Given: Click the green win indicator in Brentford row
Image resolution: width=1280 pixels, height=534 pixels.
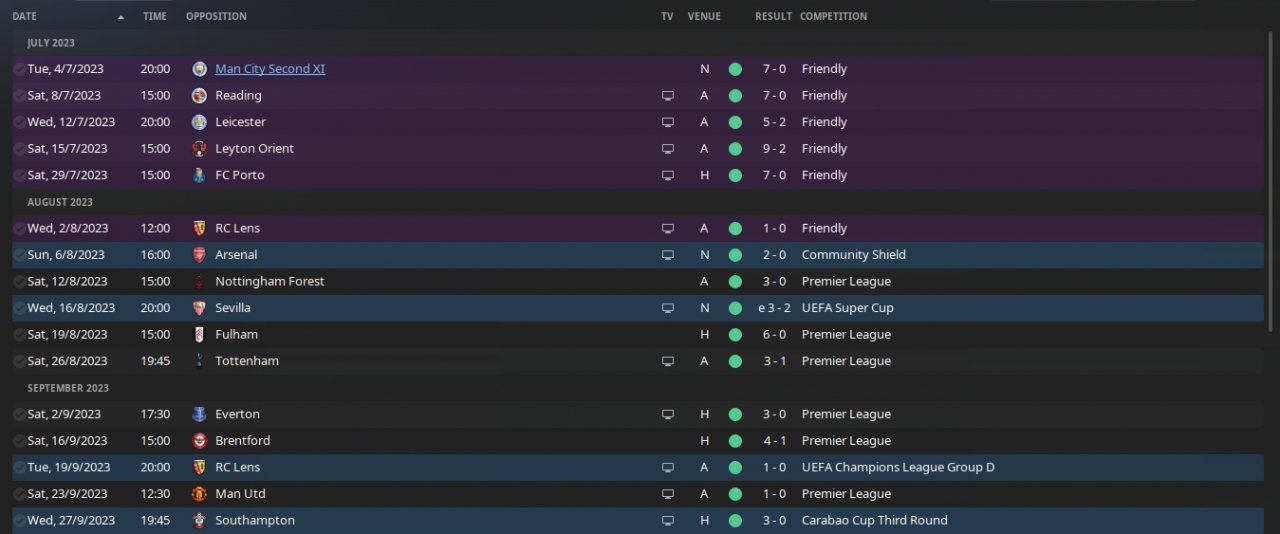Looking at the screenshot, I should click(x=735, y=441).
